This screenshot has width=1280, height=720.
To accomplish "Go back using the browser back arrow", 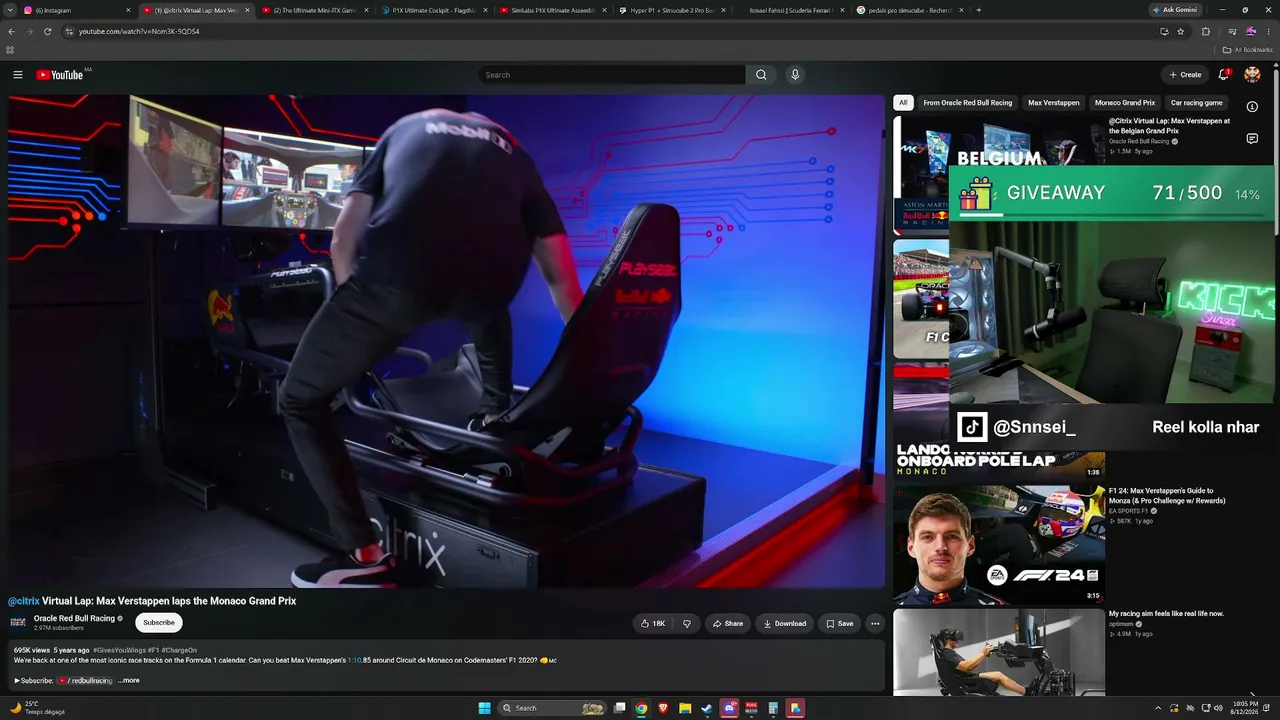I will [11, 31].
